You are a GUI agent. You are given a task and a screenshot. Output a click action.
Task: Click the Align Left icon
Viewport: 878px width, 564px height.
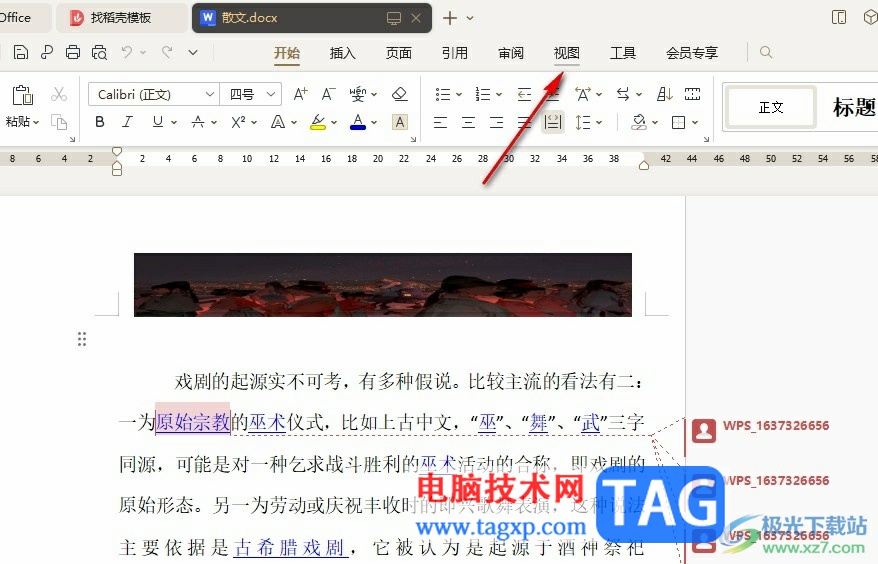441,122
